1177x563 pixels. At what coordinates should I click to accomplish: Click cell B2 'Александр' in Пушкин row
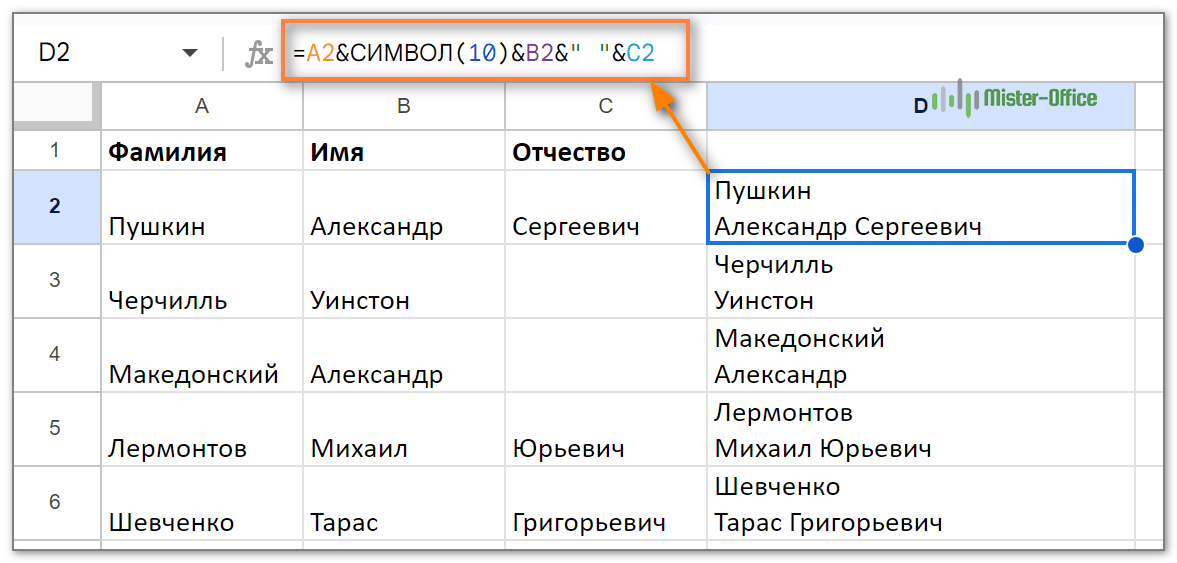pyautogui.click(x=404, y=208)
